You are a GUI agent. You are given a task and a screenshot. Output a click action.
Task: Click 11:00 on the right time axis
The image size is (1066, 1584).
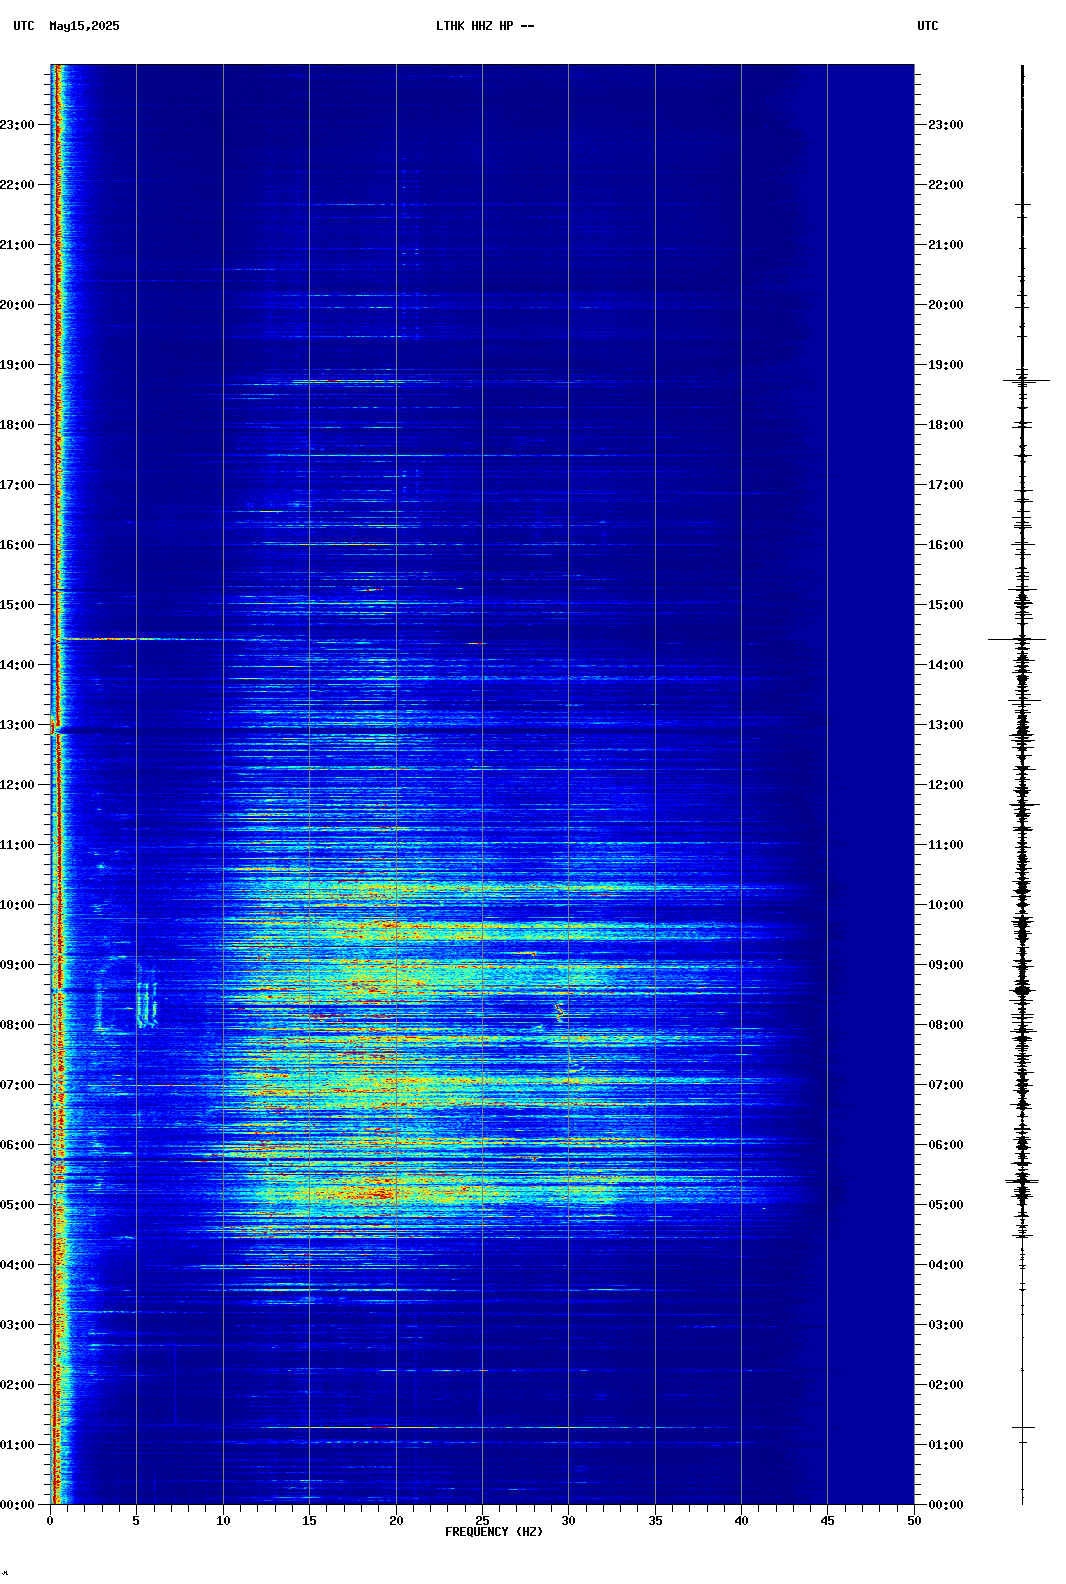tap(946, 845)
